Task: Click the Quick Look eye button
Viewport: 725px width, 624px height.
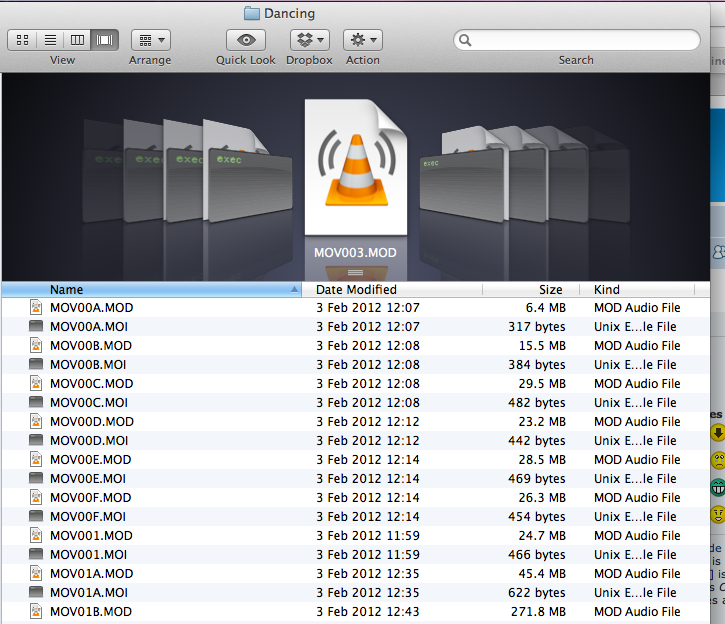Action: point(246,40)
